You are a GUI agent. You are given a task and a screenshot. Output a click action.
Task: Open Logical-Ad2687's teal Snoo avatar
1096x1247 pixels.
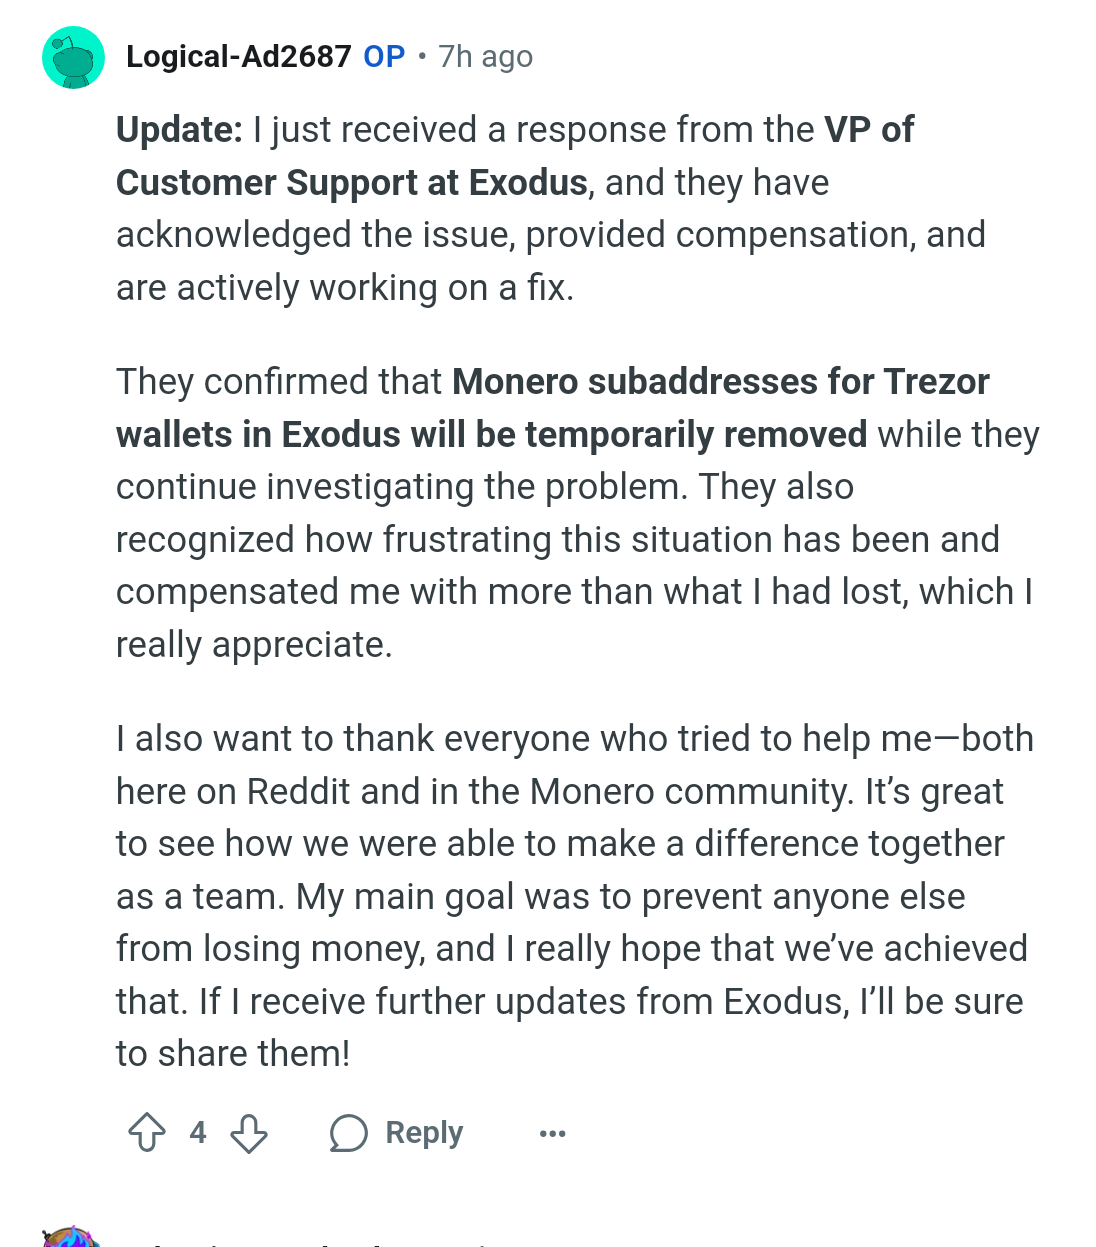(x=73, y=57)
